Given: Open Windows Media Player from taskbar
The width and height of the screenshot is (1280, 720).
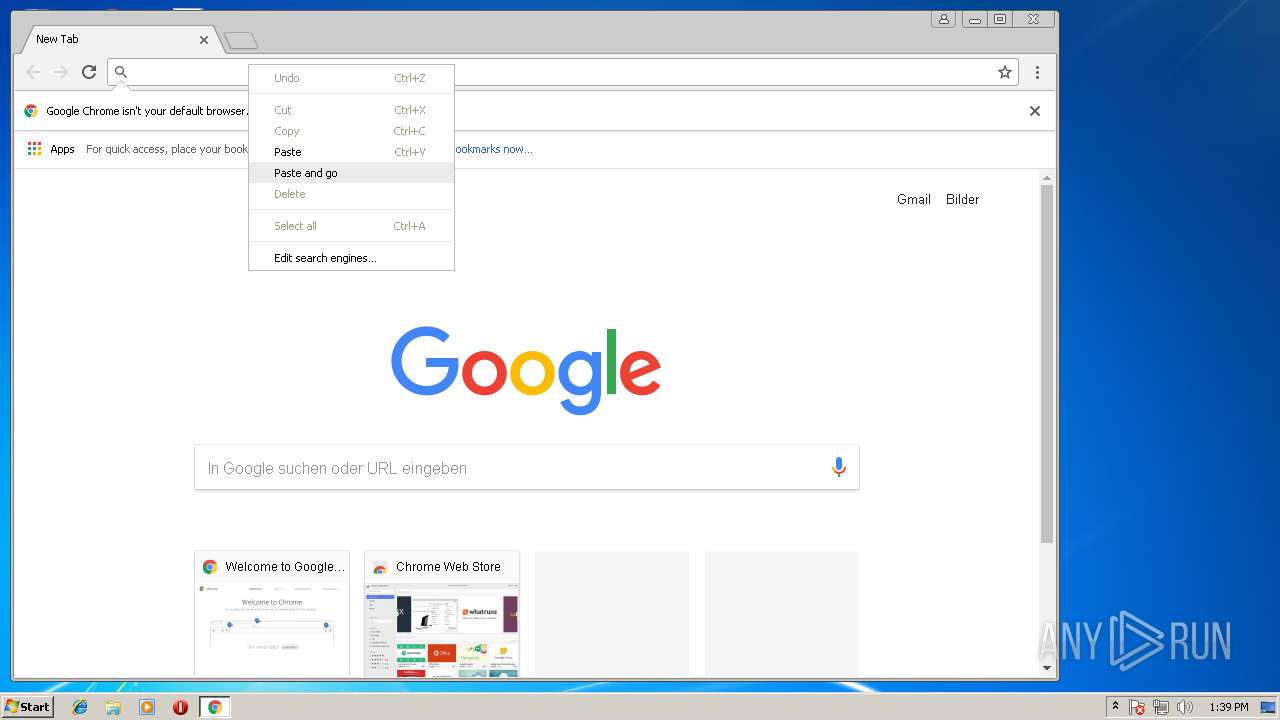Looking at the screenshot, I should 147,707.
